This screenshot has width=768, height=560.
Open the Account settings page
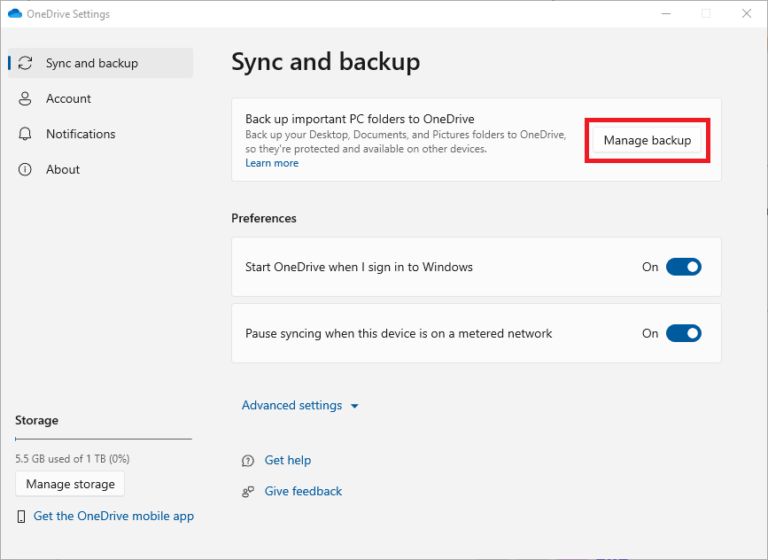(x=101, y=98)
